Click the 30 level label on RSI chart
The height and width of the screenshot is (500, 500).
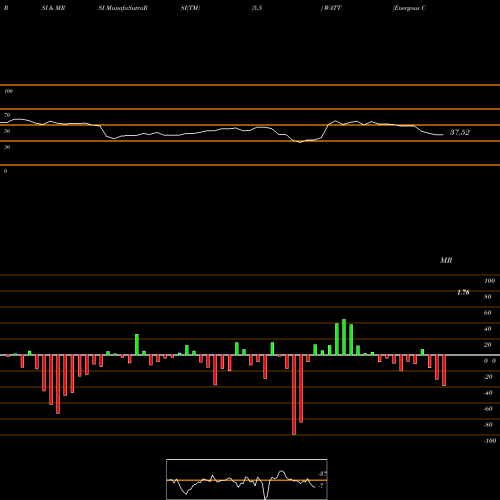7,147
